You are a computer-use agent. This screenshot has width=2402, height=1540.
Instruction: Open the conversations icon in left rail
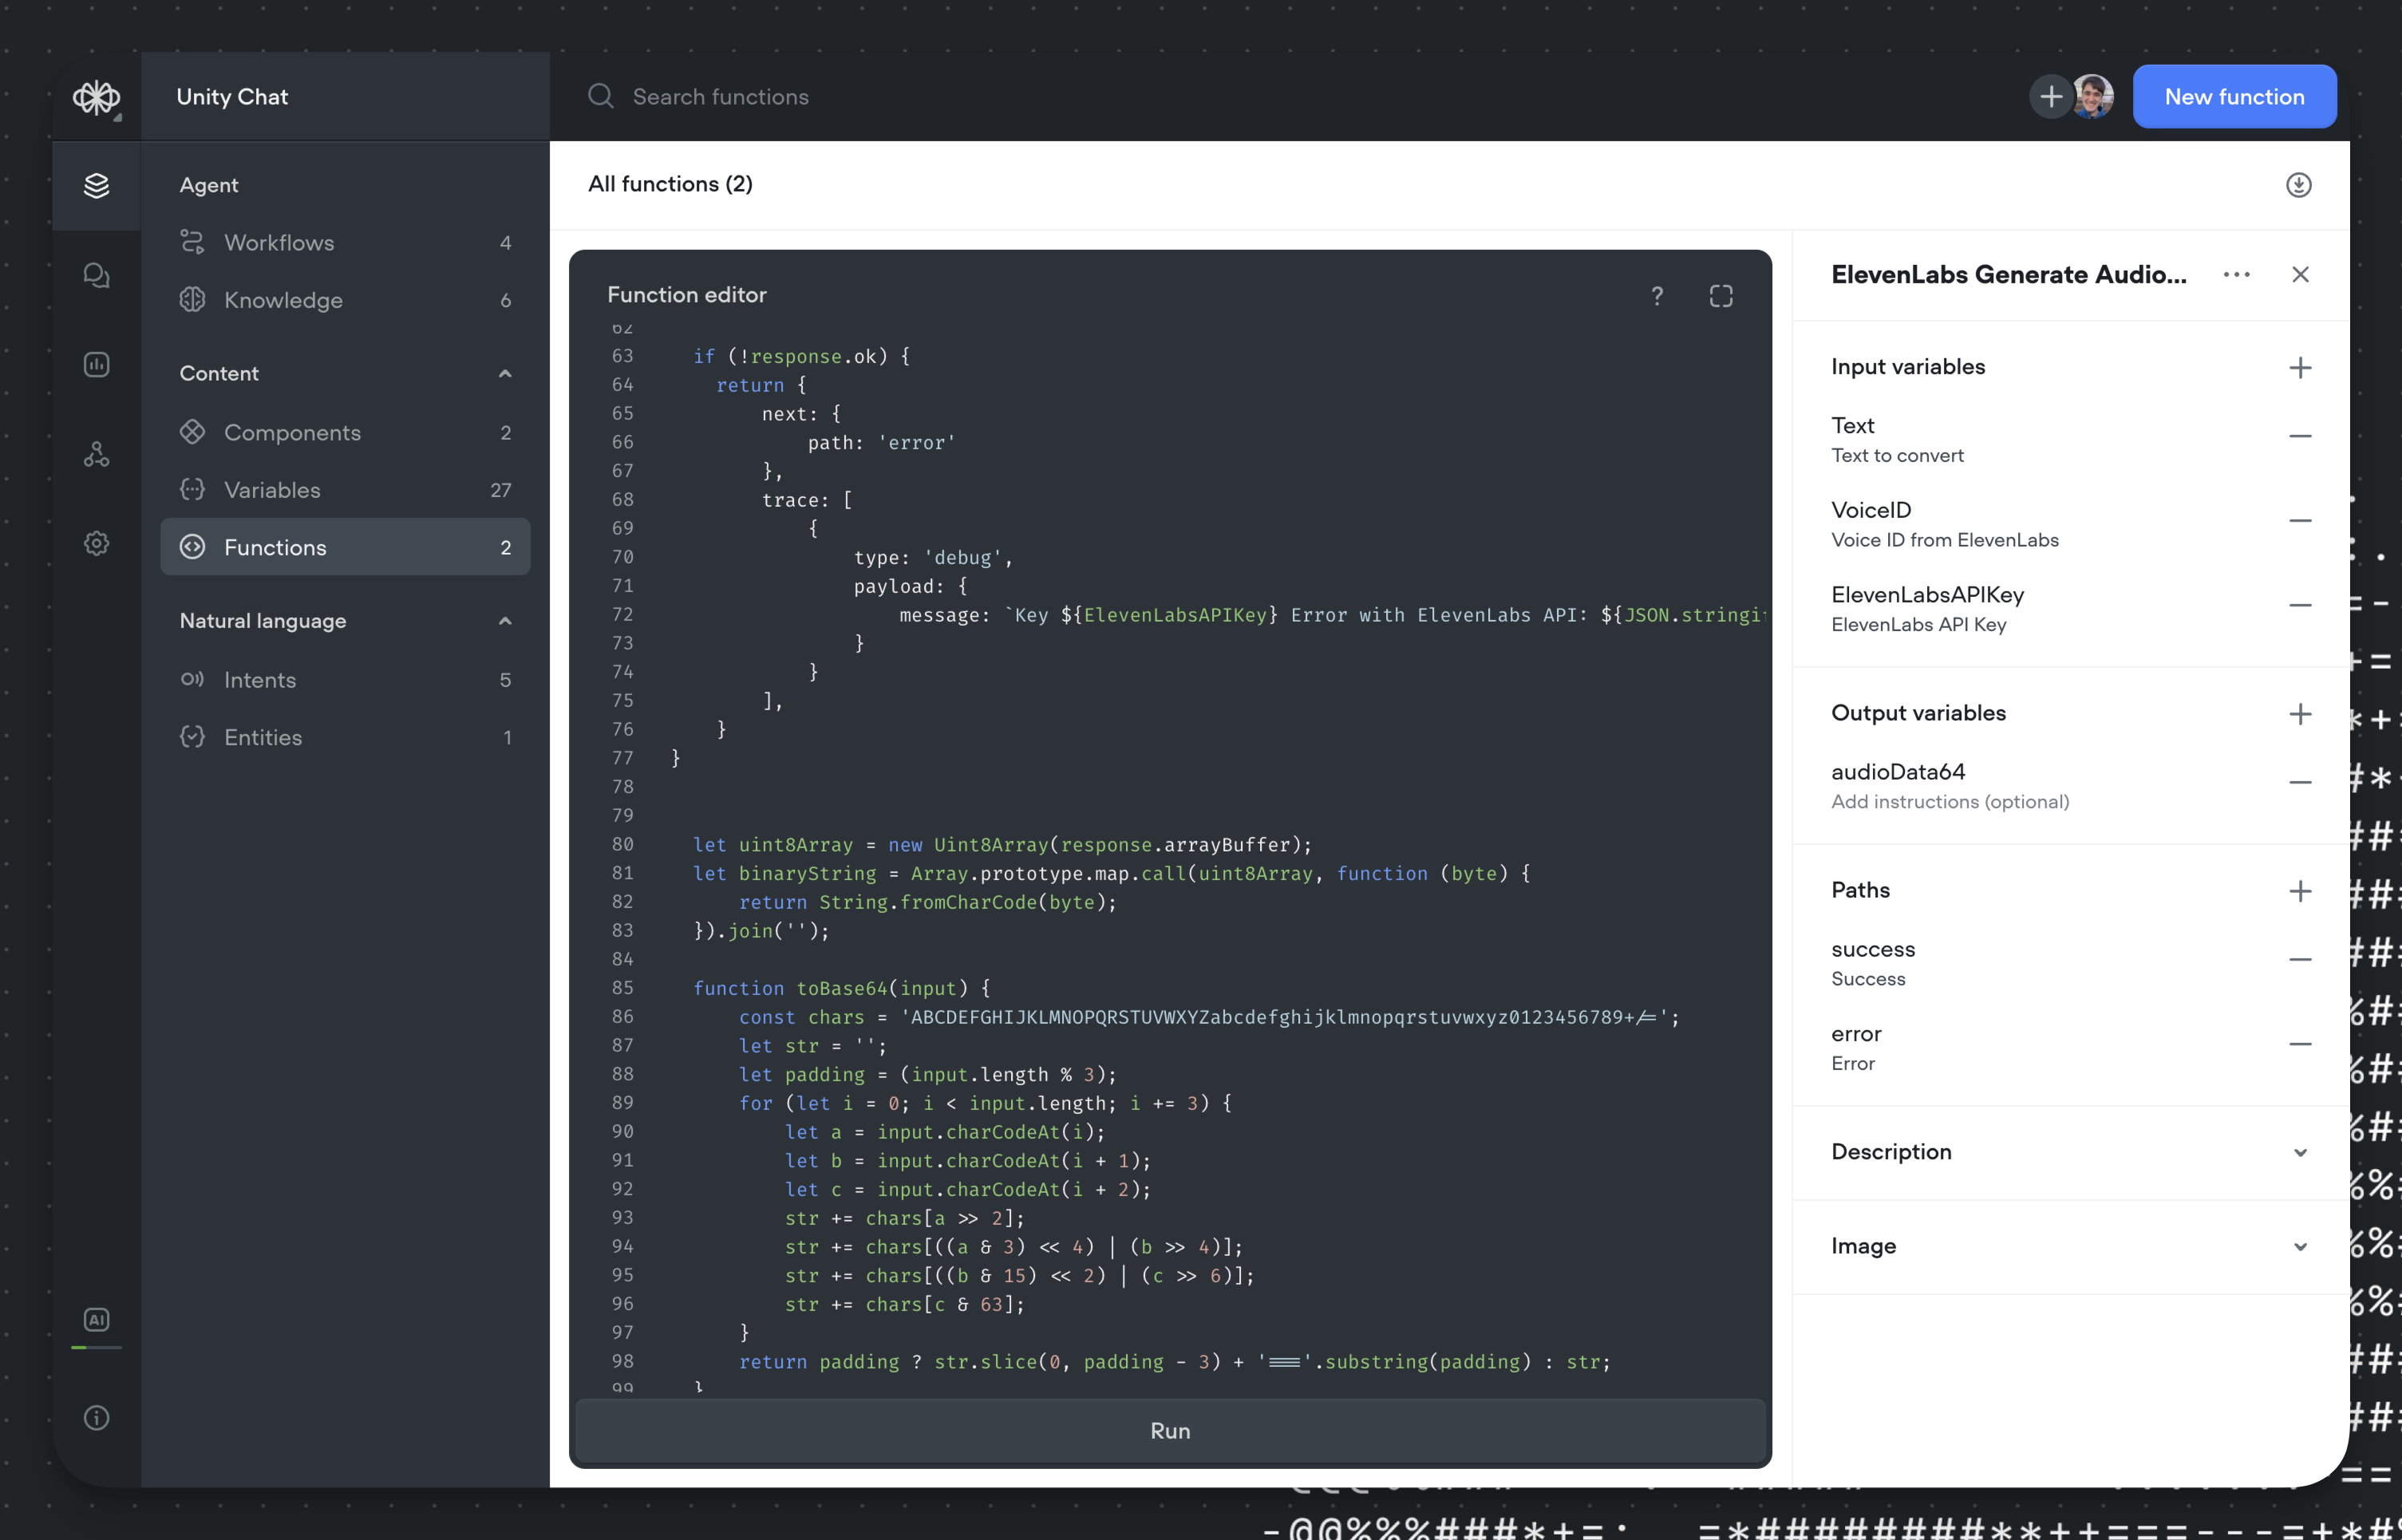point(96,275)
